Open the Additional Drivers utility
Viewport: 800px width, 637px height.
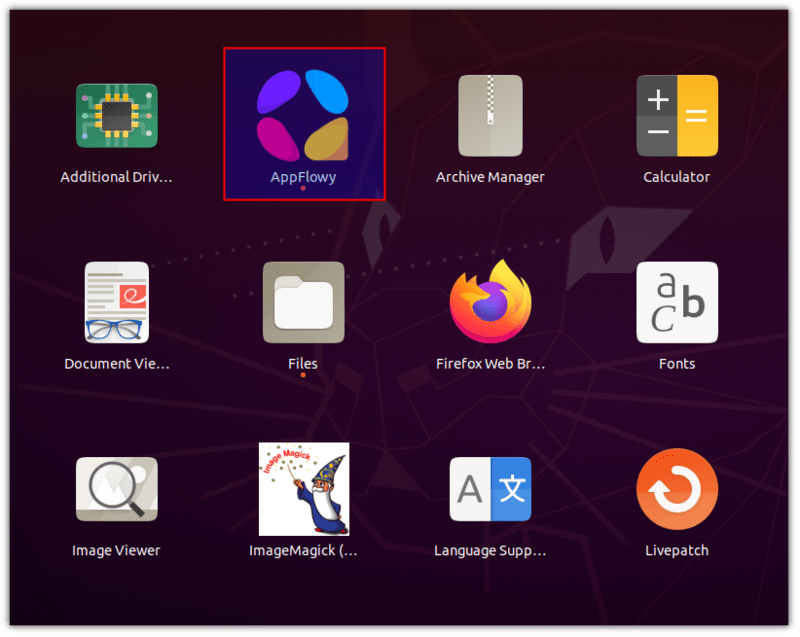117,116
